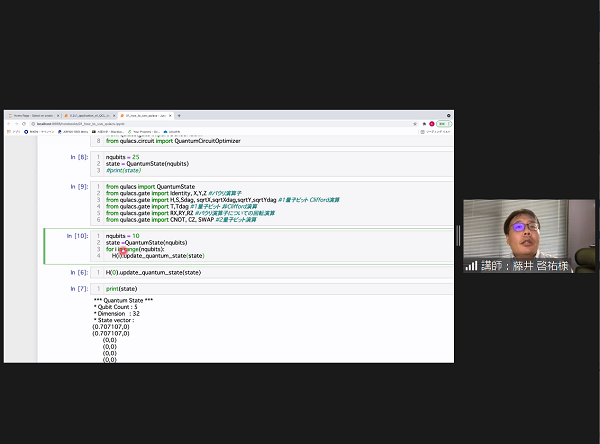The height and width of the screenshot is (444, 600).
Task: Open the Your Projects bookmark
Action: [x=144, y=132]
